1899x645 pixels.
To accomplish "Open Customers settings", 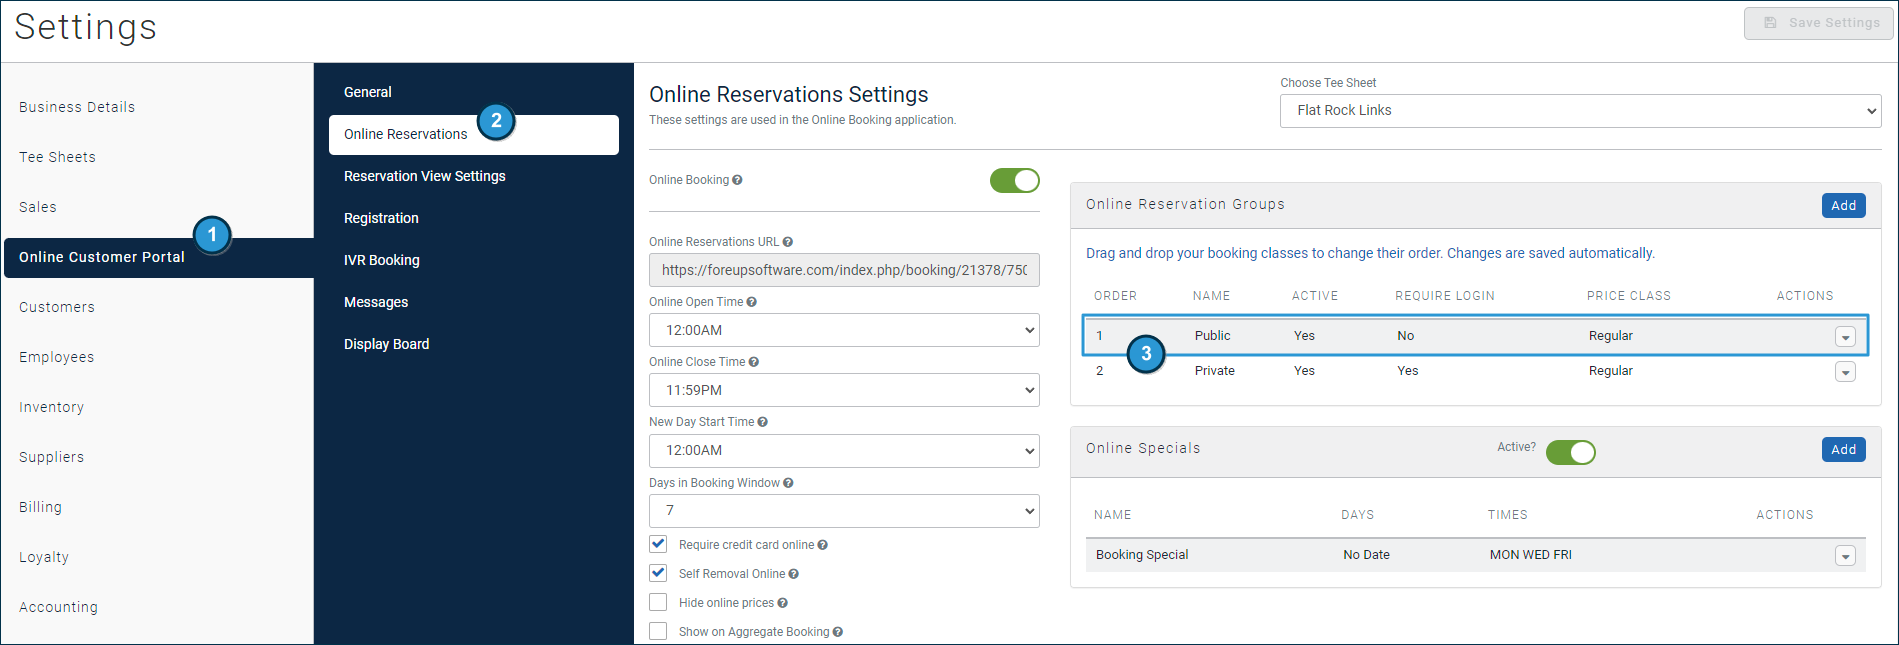I will coord(57,307).
